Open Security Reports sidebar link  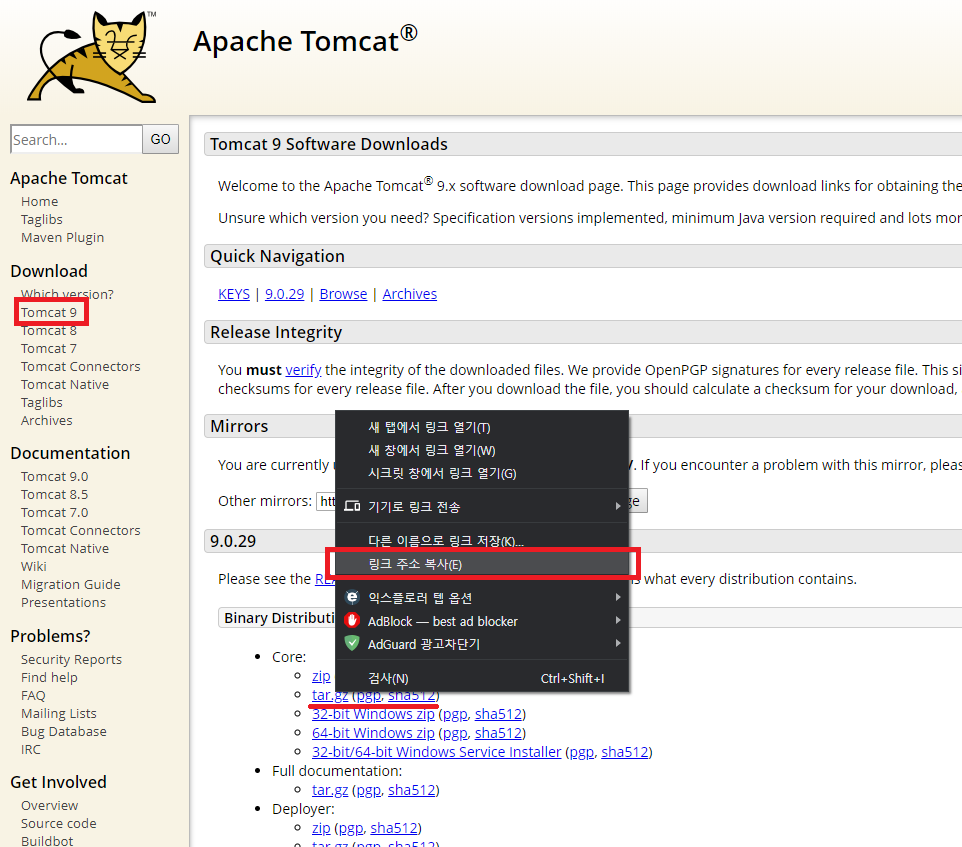point(71,659)
